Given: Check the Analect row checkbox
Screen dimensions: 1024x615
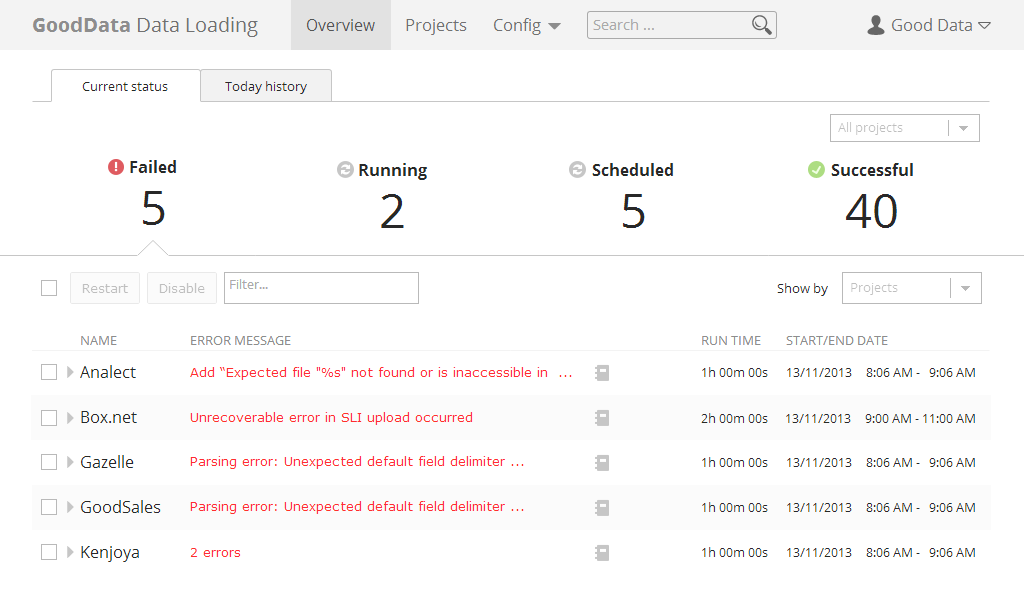Looking at the screenshot, I should point(49,372).
